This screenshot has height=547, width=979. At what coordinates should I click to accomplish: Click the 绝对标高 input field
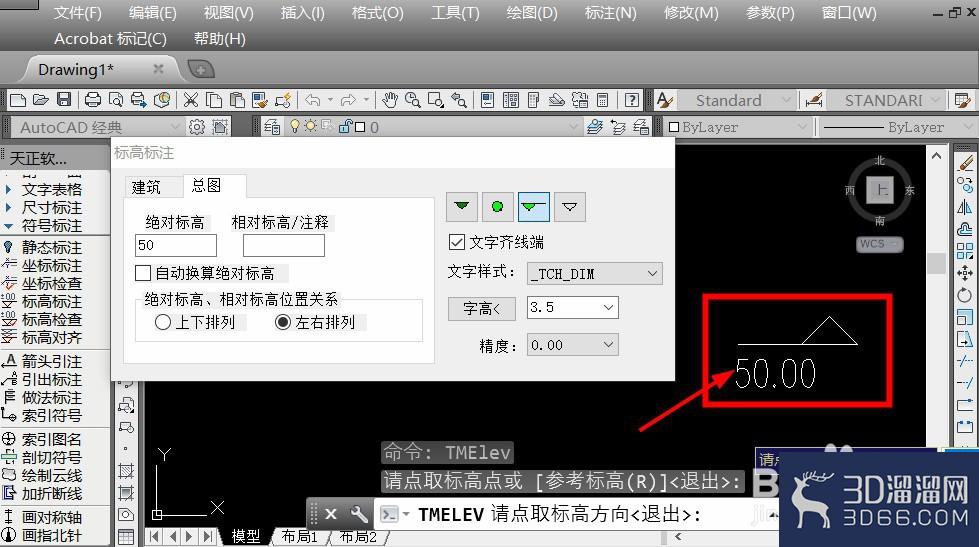click(175, 245)
